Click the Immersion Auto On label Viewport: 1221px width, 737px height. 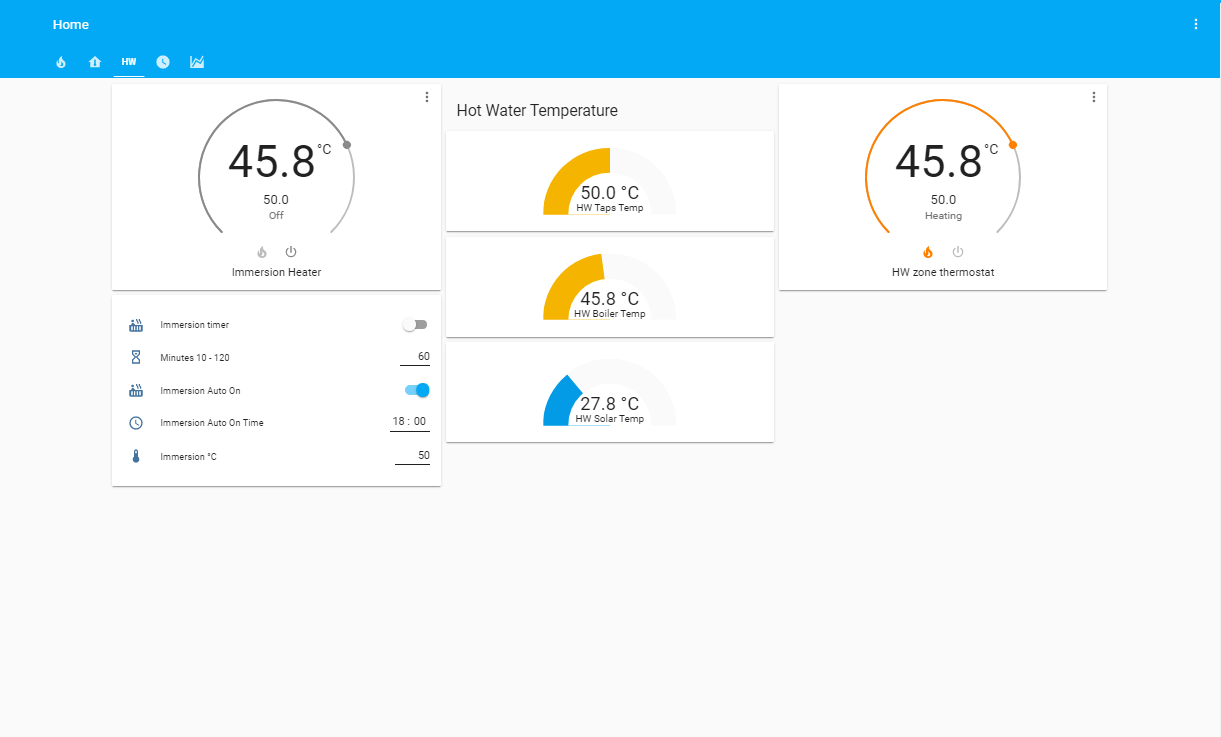pos(200,391)
